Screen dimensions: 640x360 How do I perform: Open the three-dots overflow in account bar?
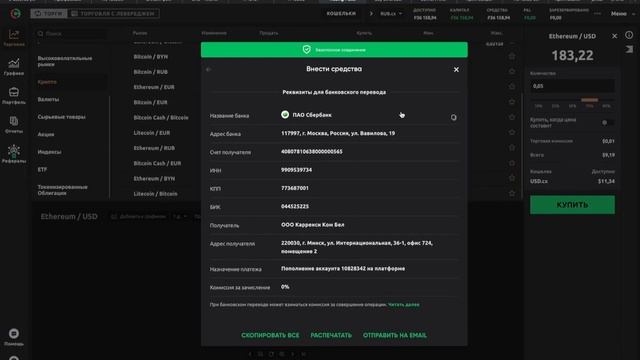[x=598, y=13]
